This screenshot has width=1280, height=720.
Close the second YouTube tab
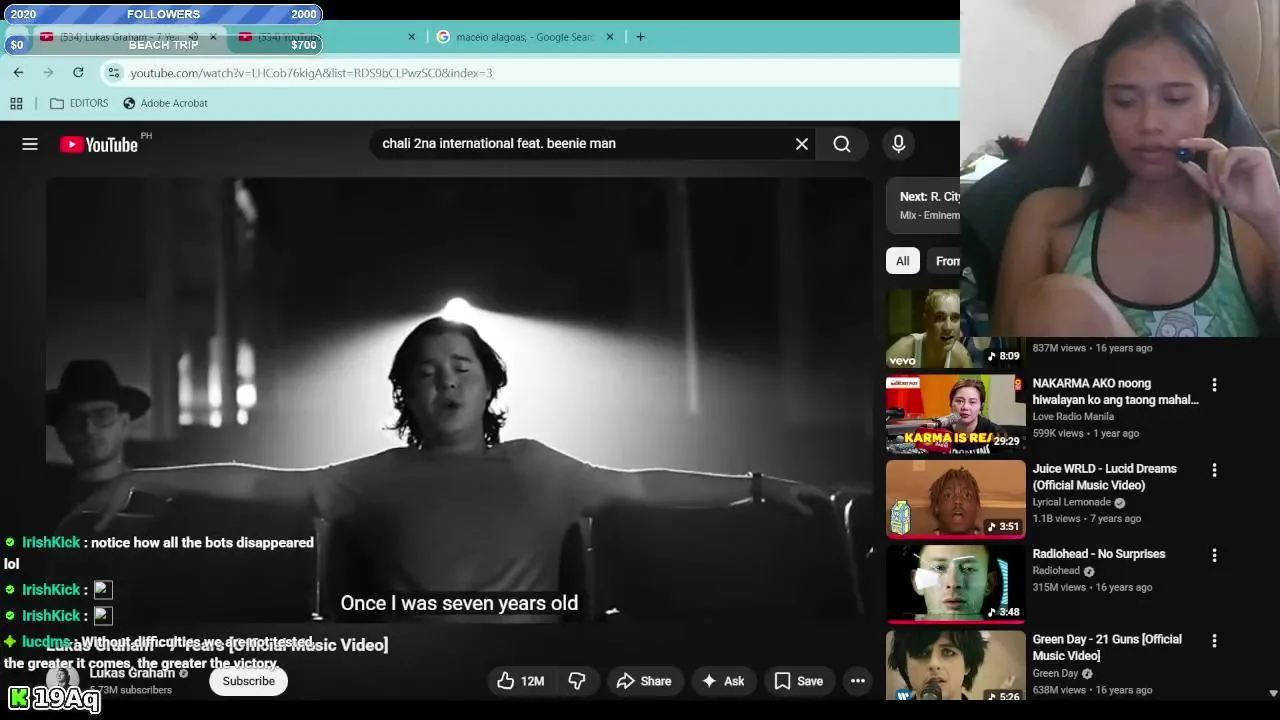point(411,37)
